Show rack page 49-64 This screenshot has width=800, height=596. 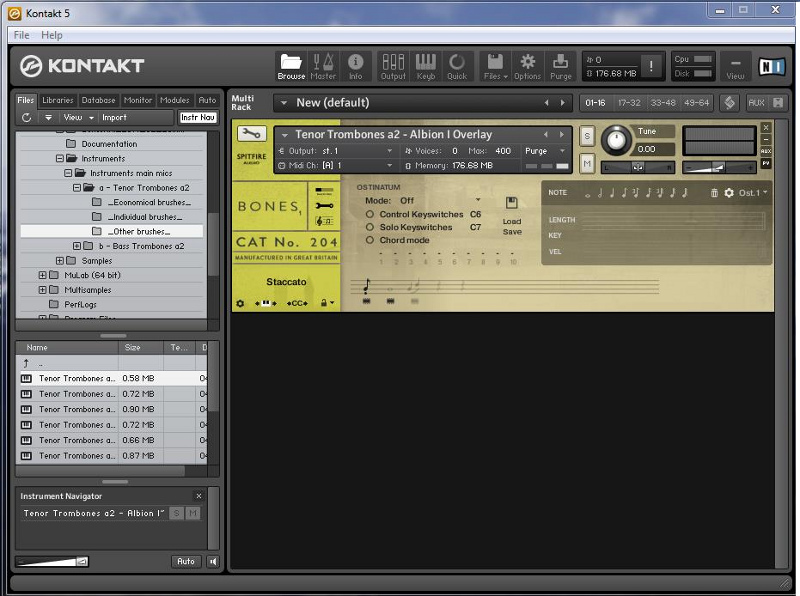coord(696,103)
